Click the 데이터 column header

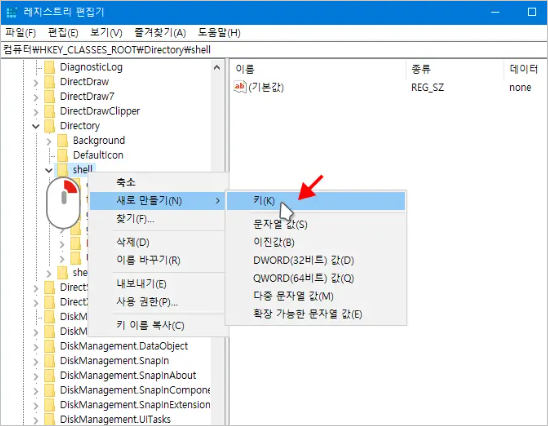click(x=525, y=69)
